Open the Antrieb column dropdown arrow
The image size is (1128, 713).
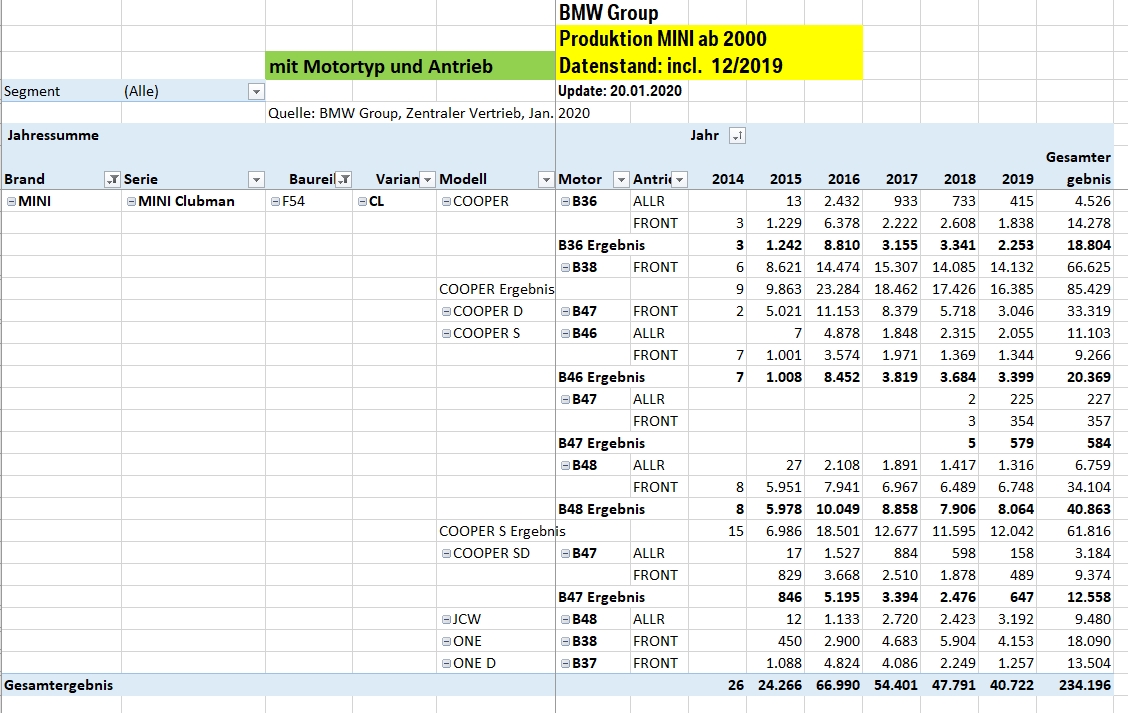point(680,179)
